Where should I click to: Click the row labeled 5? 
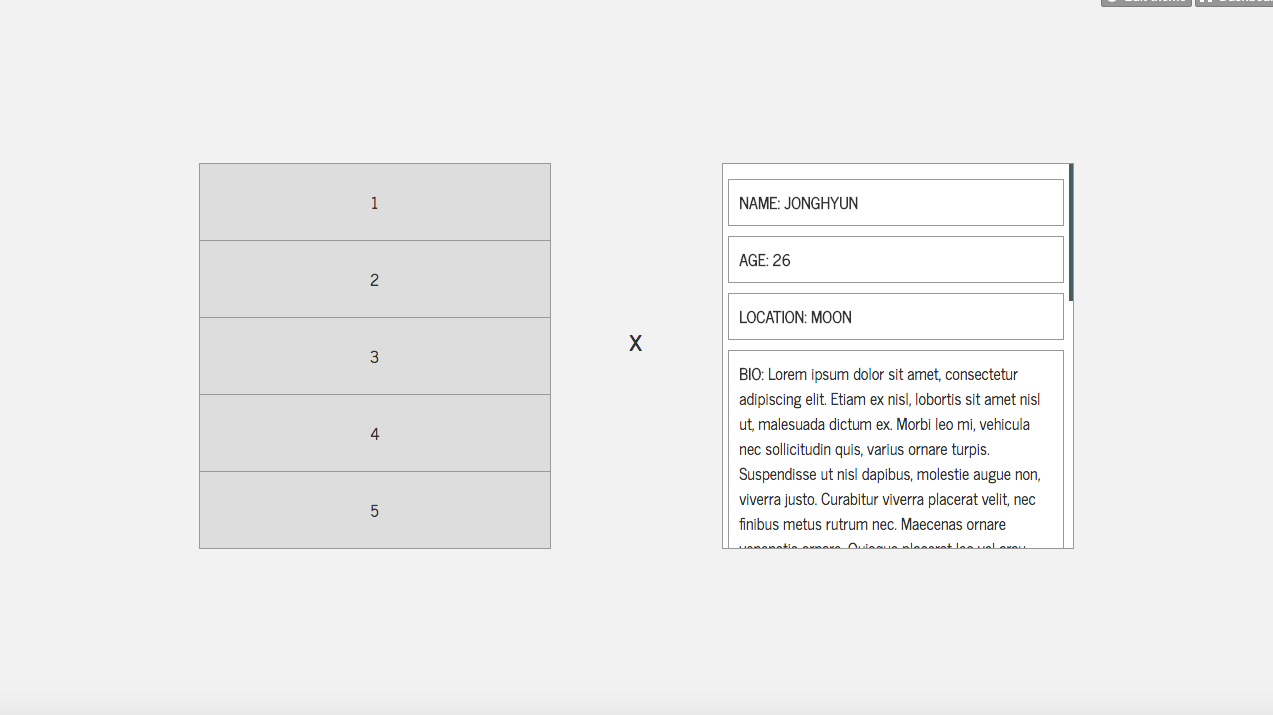click(374, 511)
